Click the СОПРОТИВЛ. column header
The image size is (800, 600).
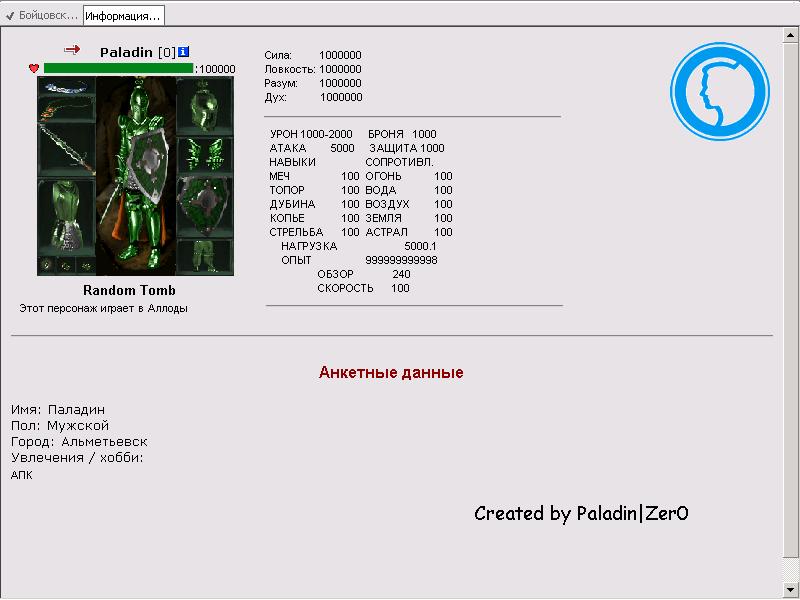click(x=399, y=162)
